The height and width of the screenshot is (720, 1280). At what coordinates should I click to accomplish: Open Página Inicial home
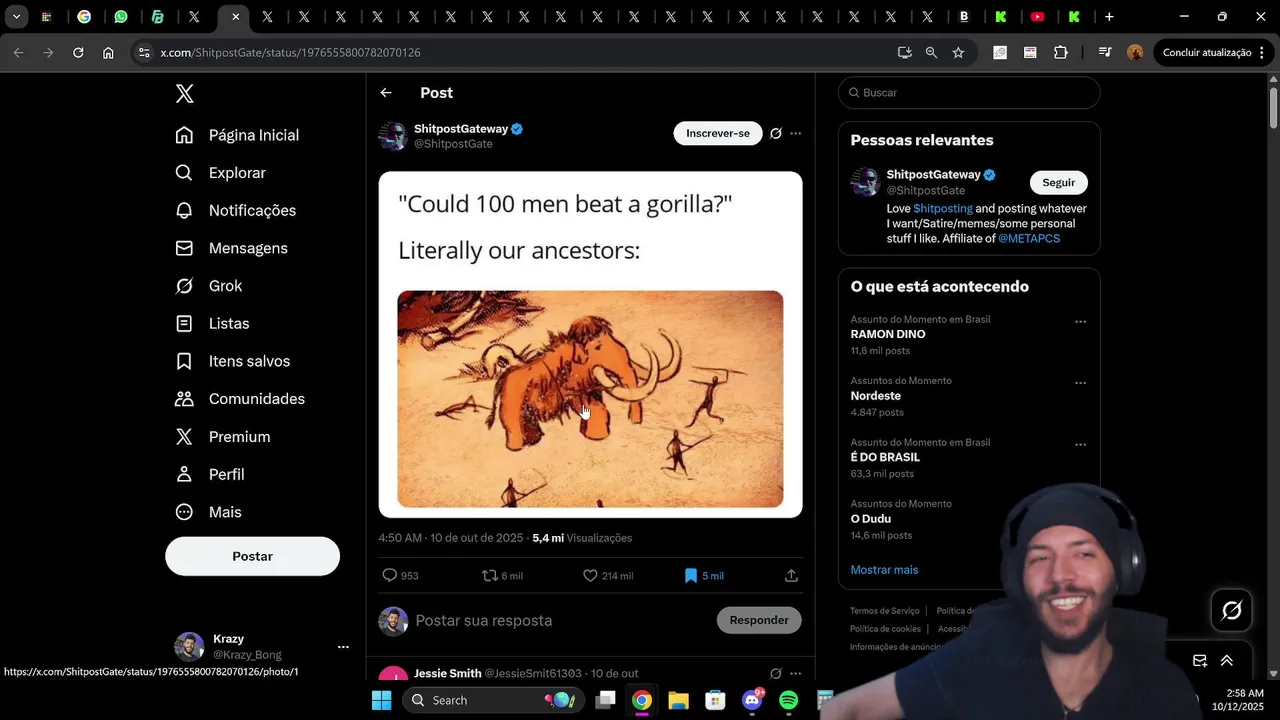tap(237, 135)
